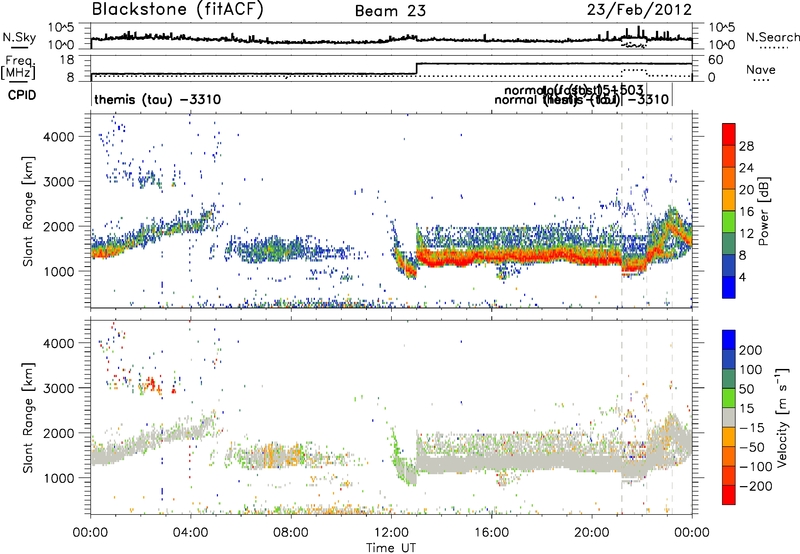Click the "CPID" row label
Screen dimensions: 800x554
point(22,95)
